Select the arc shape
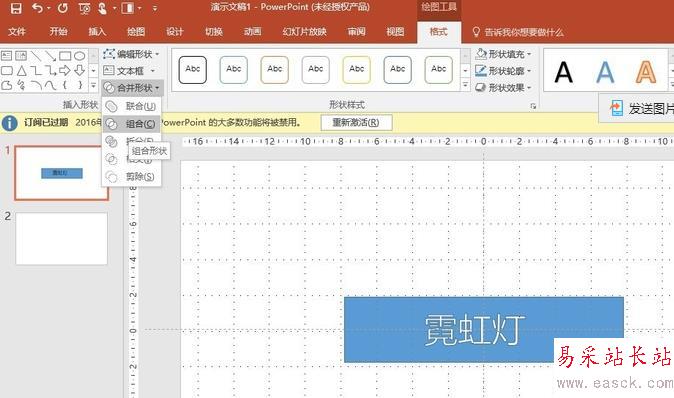Image resolution: width=674 pixels, height=398 pixels. pyautogui.click(x=36, y=85)
